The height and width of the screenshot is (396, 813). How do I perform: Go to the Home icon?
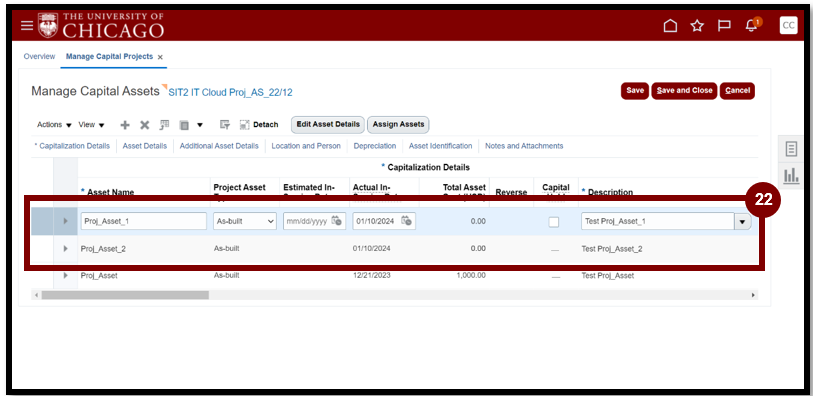point(670,26)
